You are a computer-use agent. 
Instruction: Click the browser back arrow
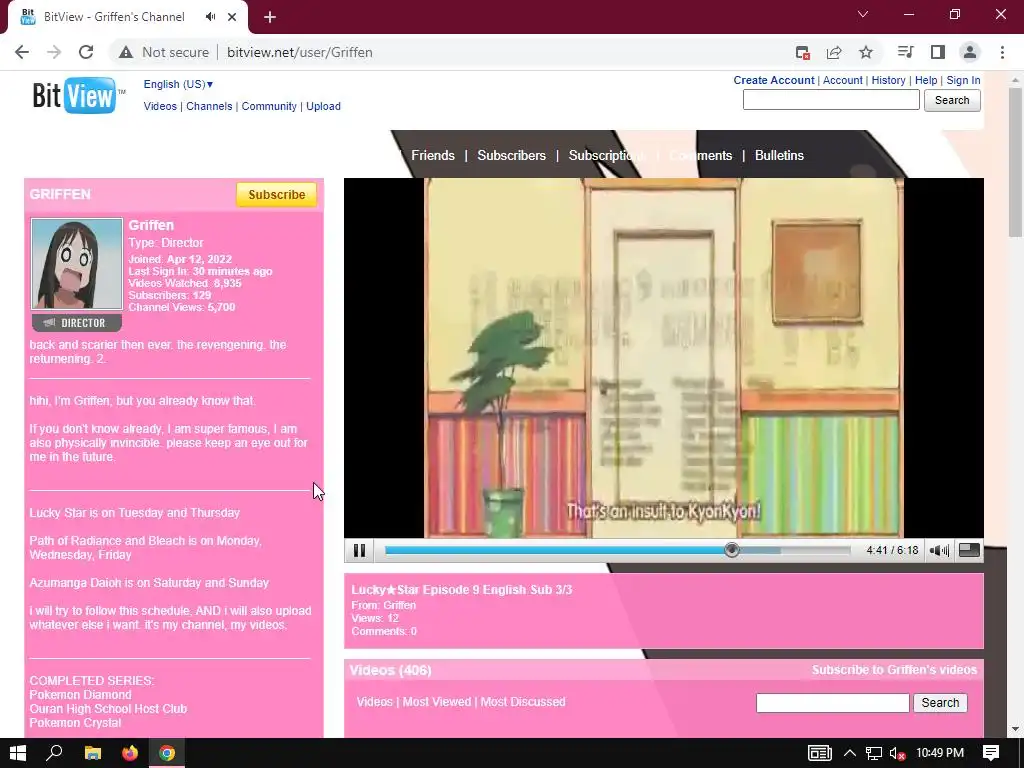(x=22, y=52)
